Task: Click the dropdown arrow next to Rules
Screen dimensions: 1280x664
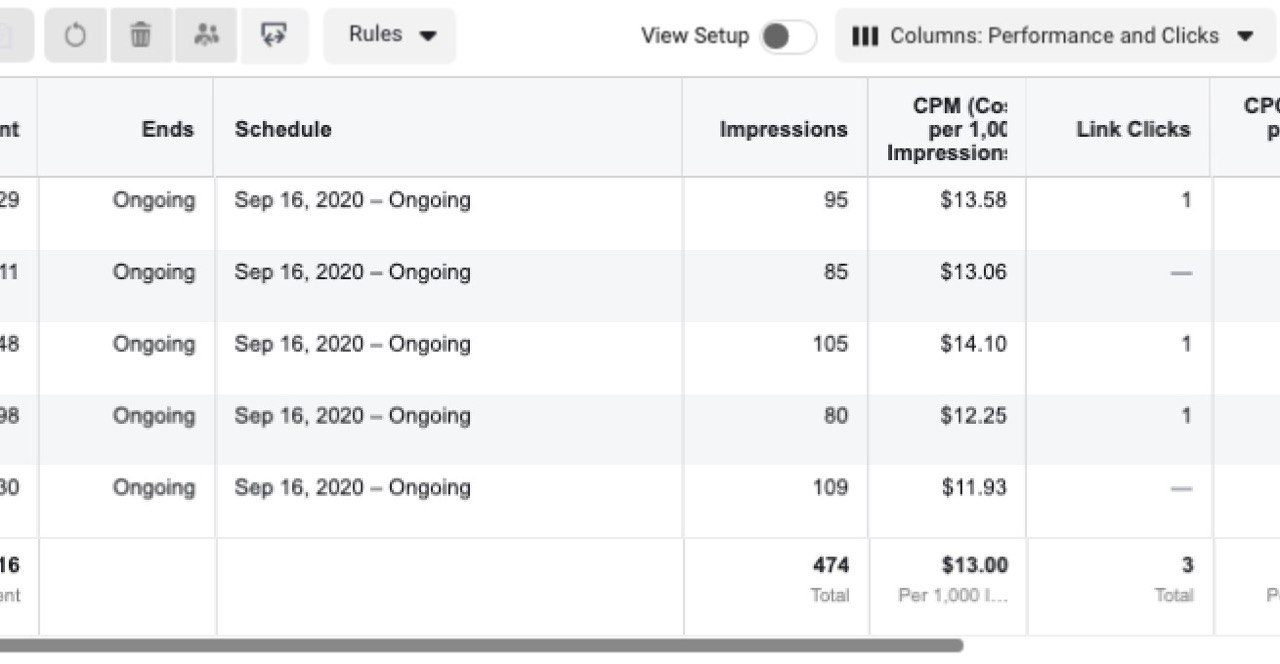Action: click(428, 36)
